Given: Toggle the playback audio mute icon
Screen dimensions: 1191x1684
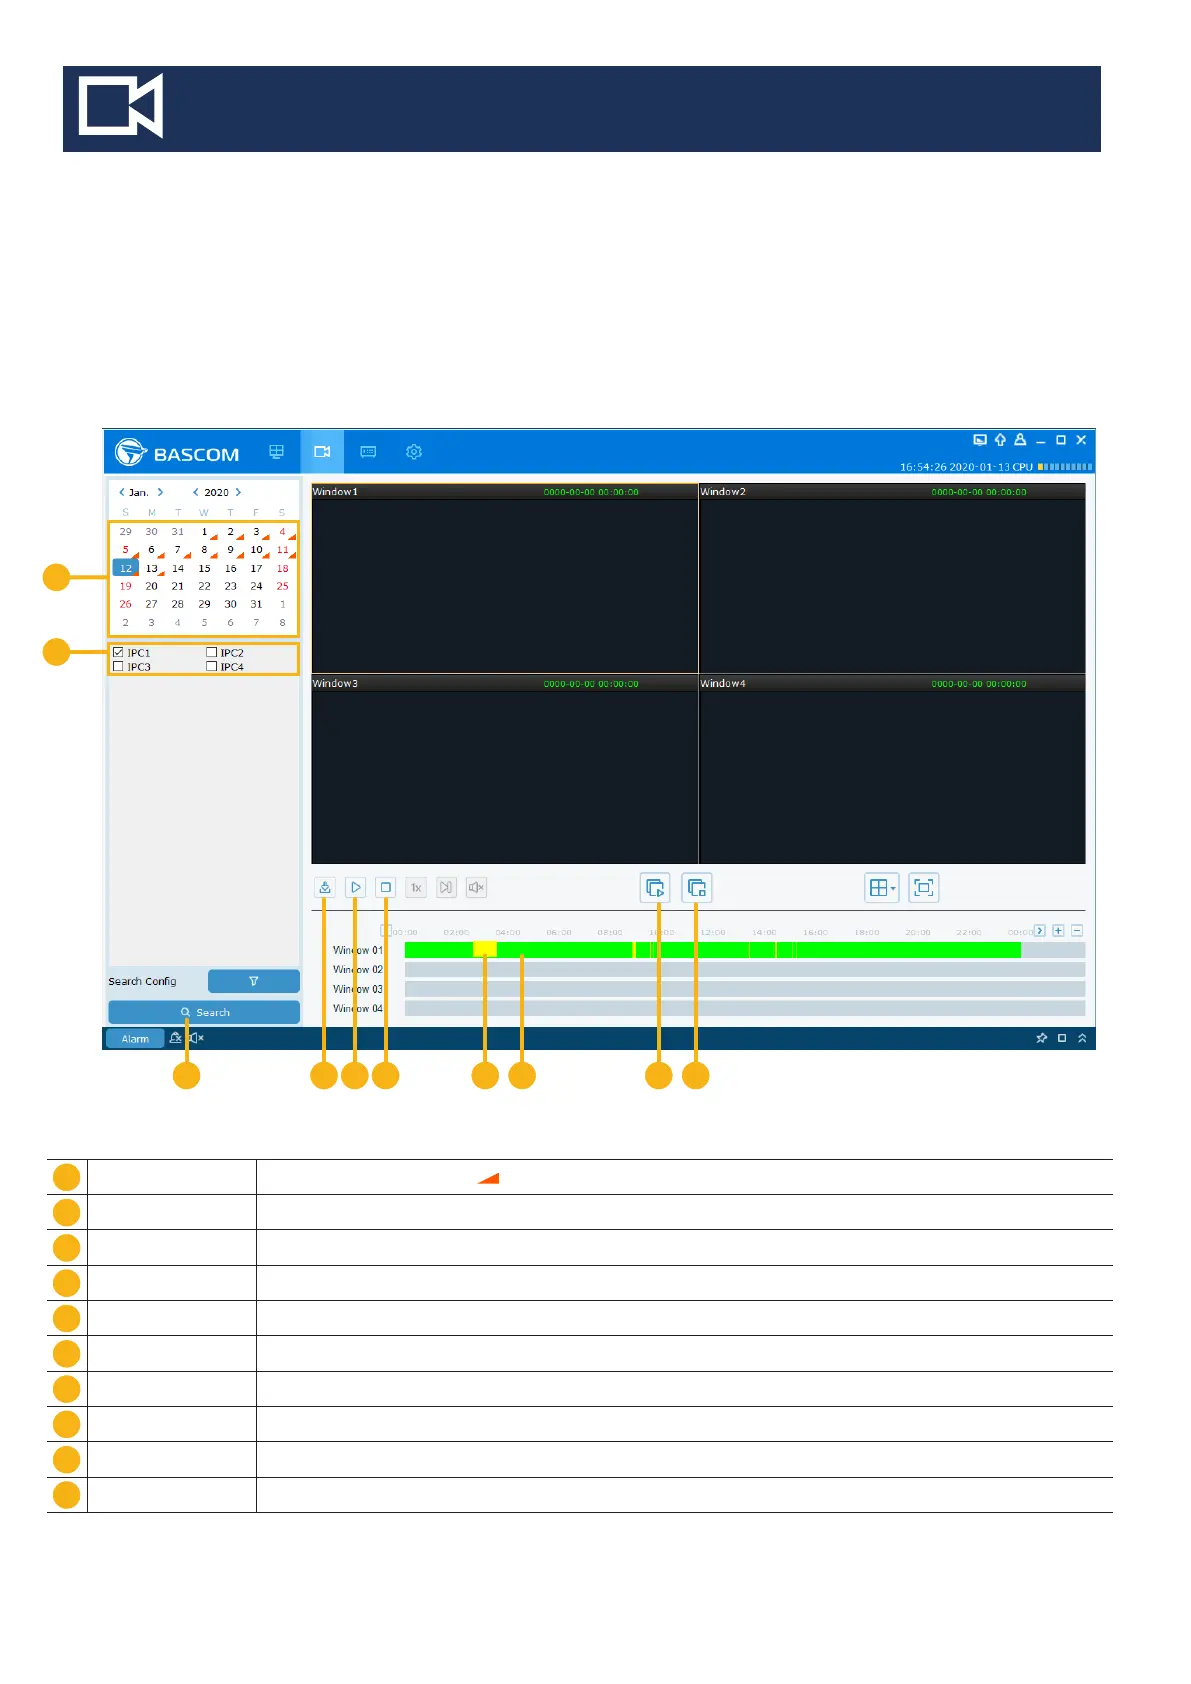Looking at the screenshot, I should coord(477,887).
